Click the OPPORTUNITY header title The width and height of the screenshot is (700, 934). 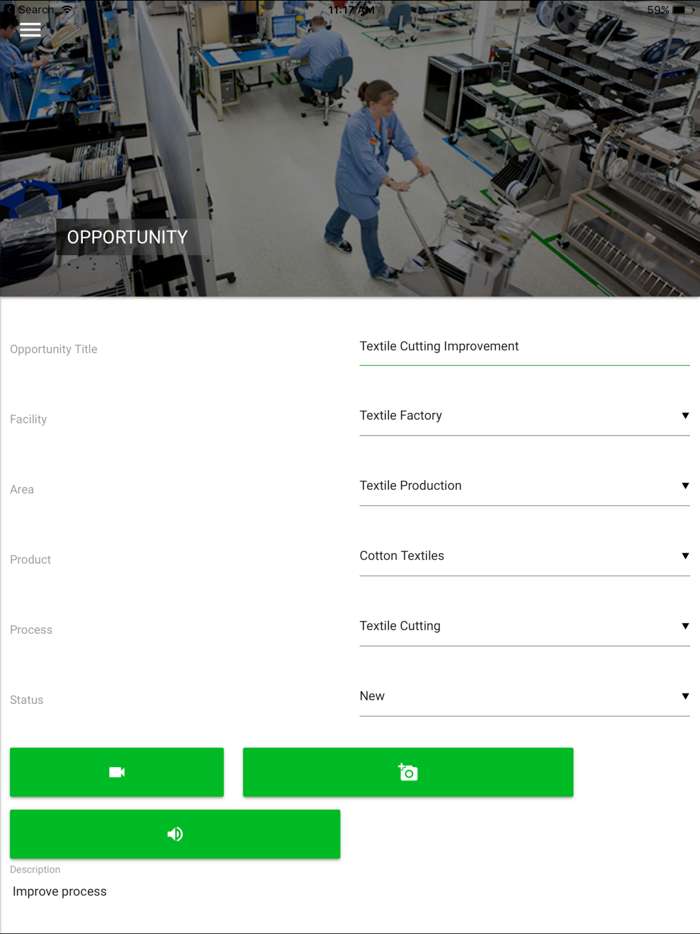tap(127, 237)
